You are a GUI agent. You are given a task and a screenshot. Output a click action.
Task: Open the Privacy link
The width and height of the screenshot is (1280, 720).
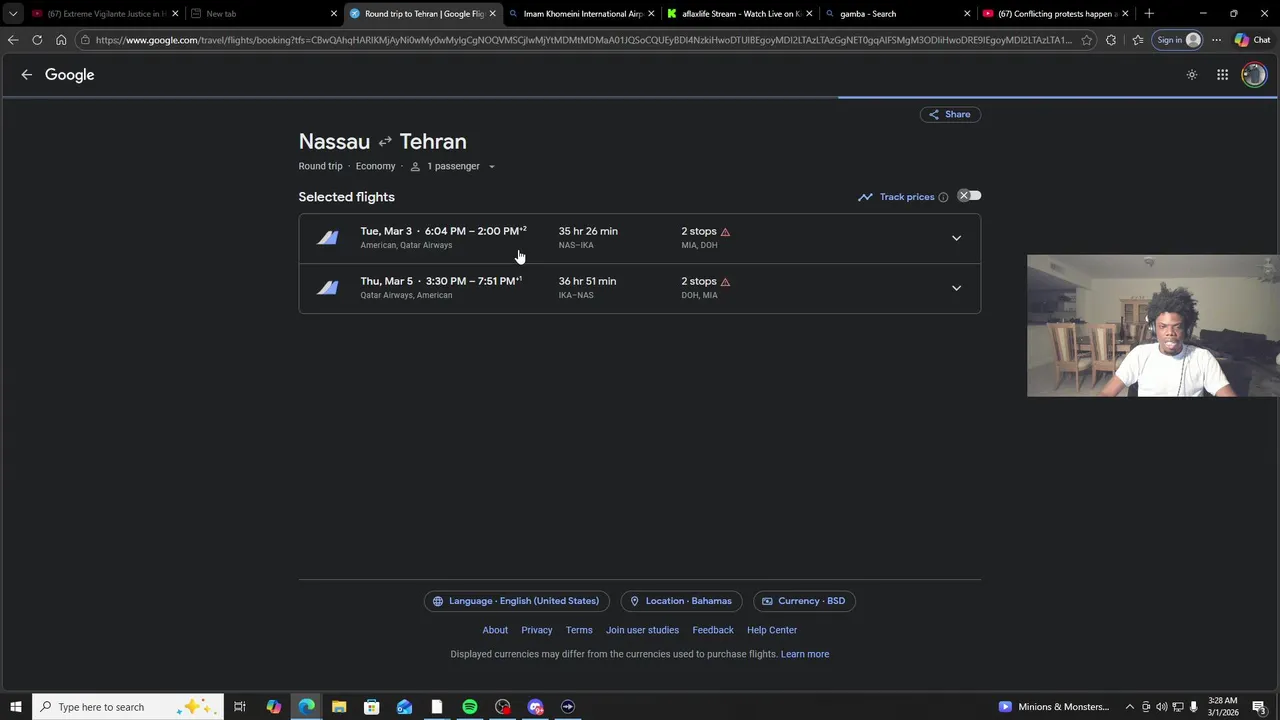537,630
